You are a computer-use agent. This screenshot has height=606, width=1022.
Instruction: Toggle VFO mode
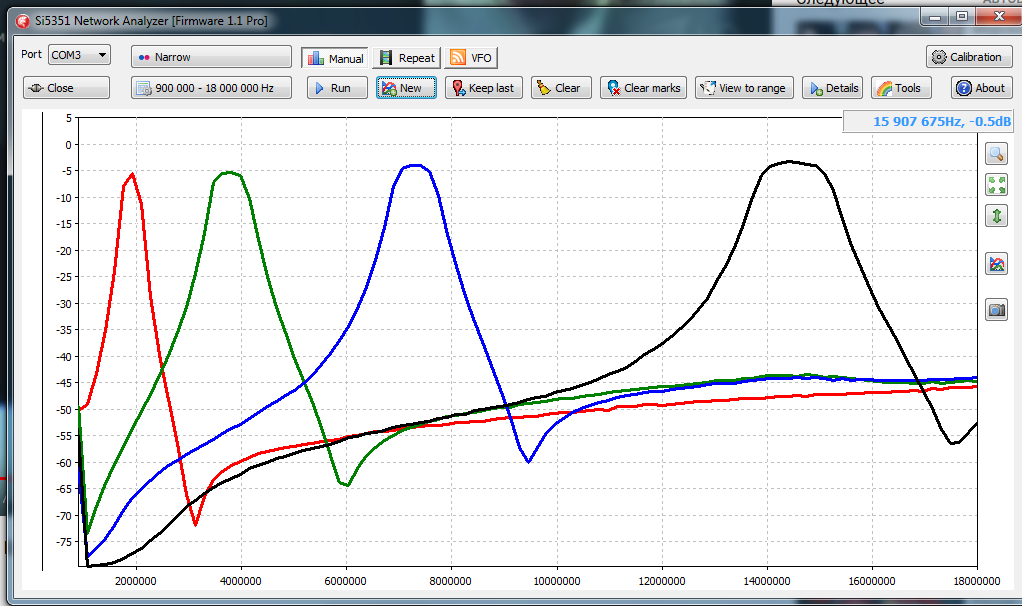471,58
